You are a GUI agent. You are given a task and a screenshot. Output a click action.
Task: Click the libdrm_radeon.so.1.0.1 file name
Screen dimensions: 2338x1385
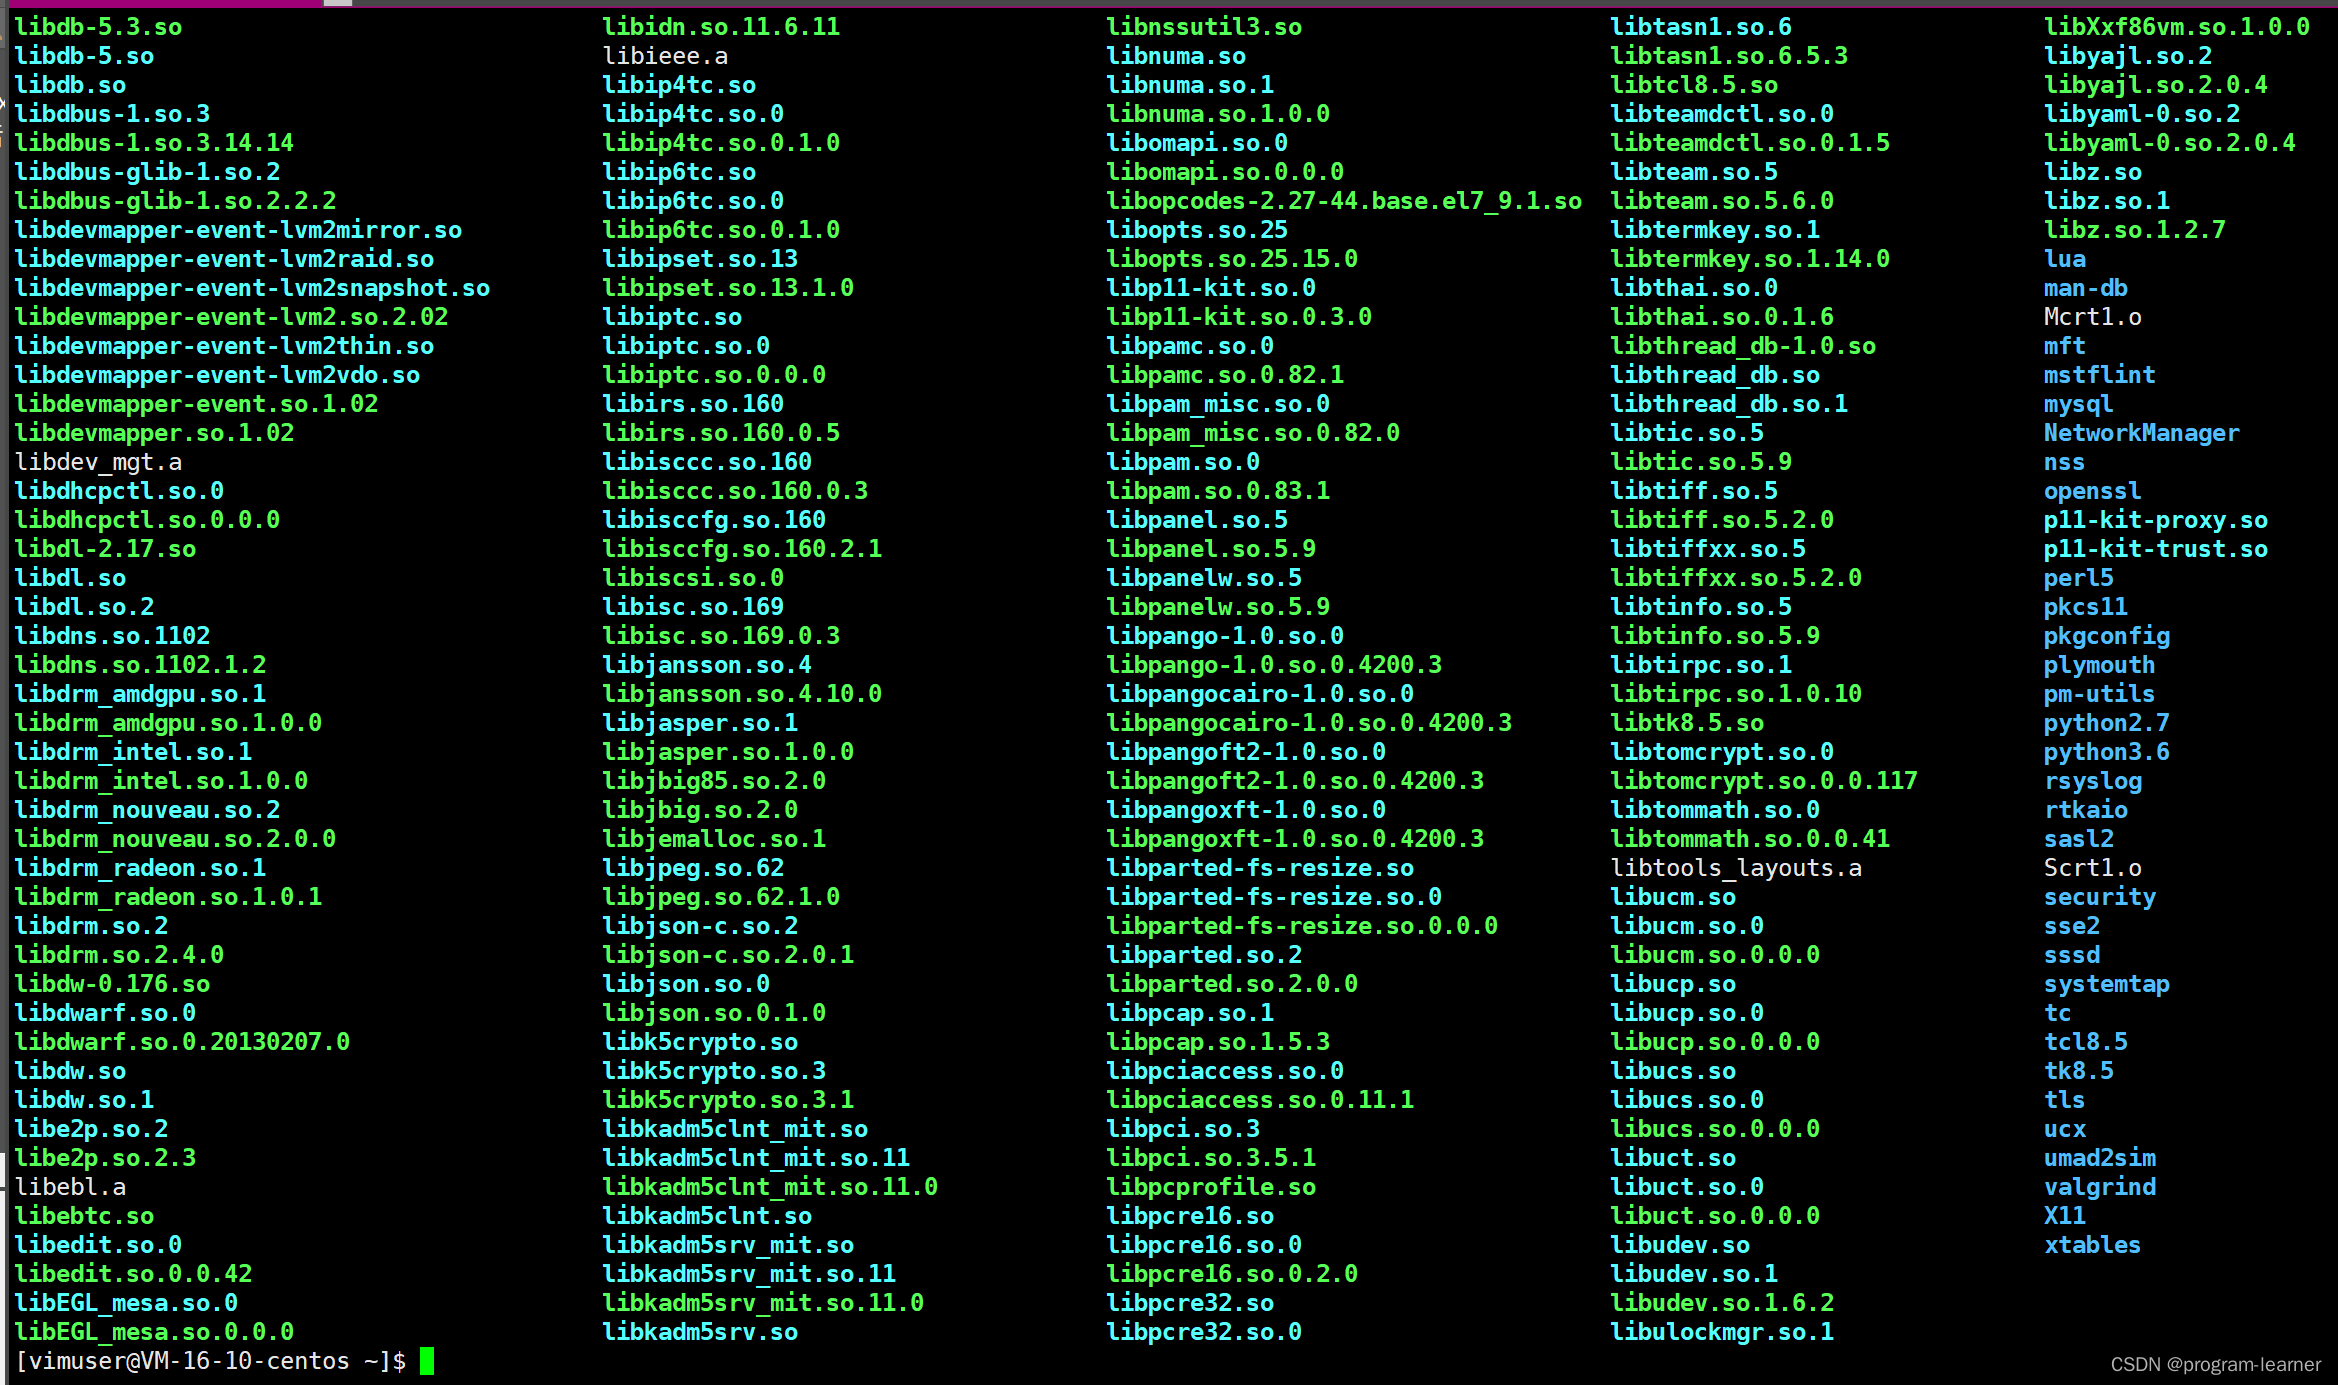168,897
